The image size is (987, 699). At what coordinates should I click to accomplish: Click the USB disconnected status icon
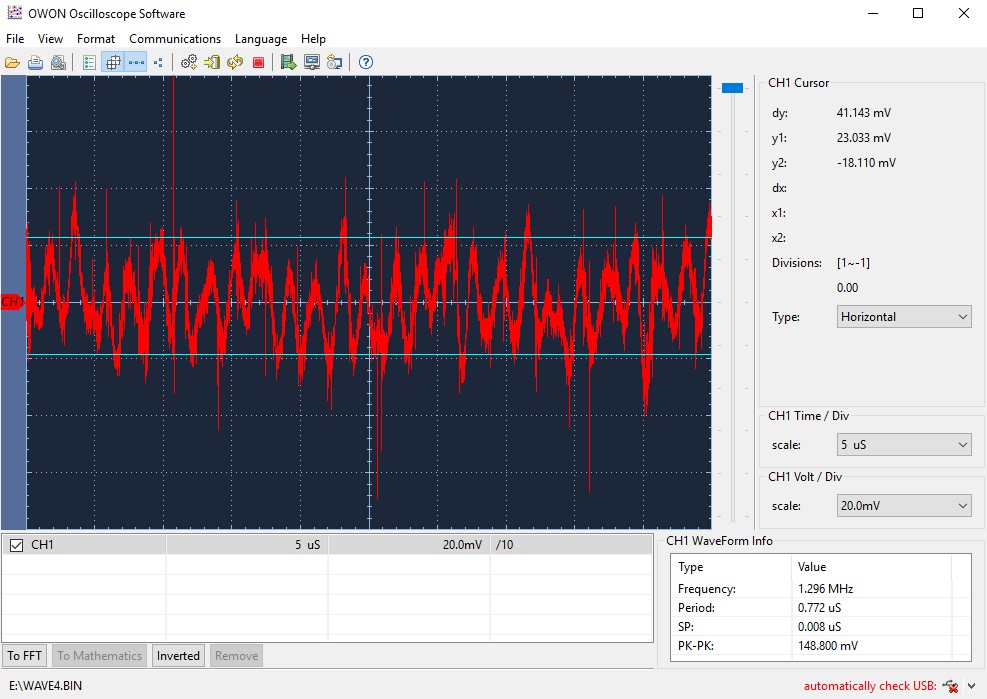pos(950,686)
